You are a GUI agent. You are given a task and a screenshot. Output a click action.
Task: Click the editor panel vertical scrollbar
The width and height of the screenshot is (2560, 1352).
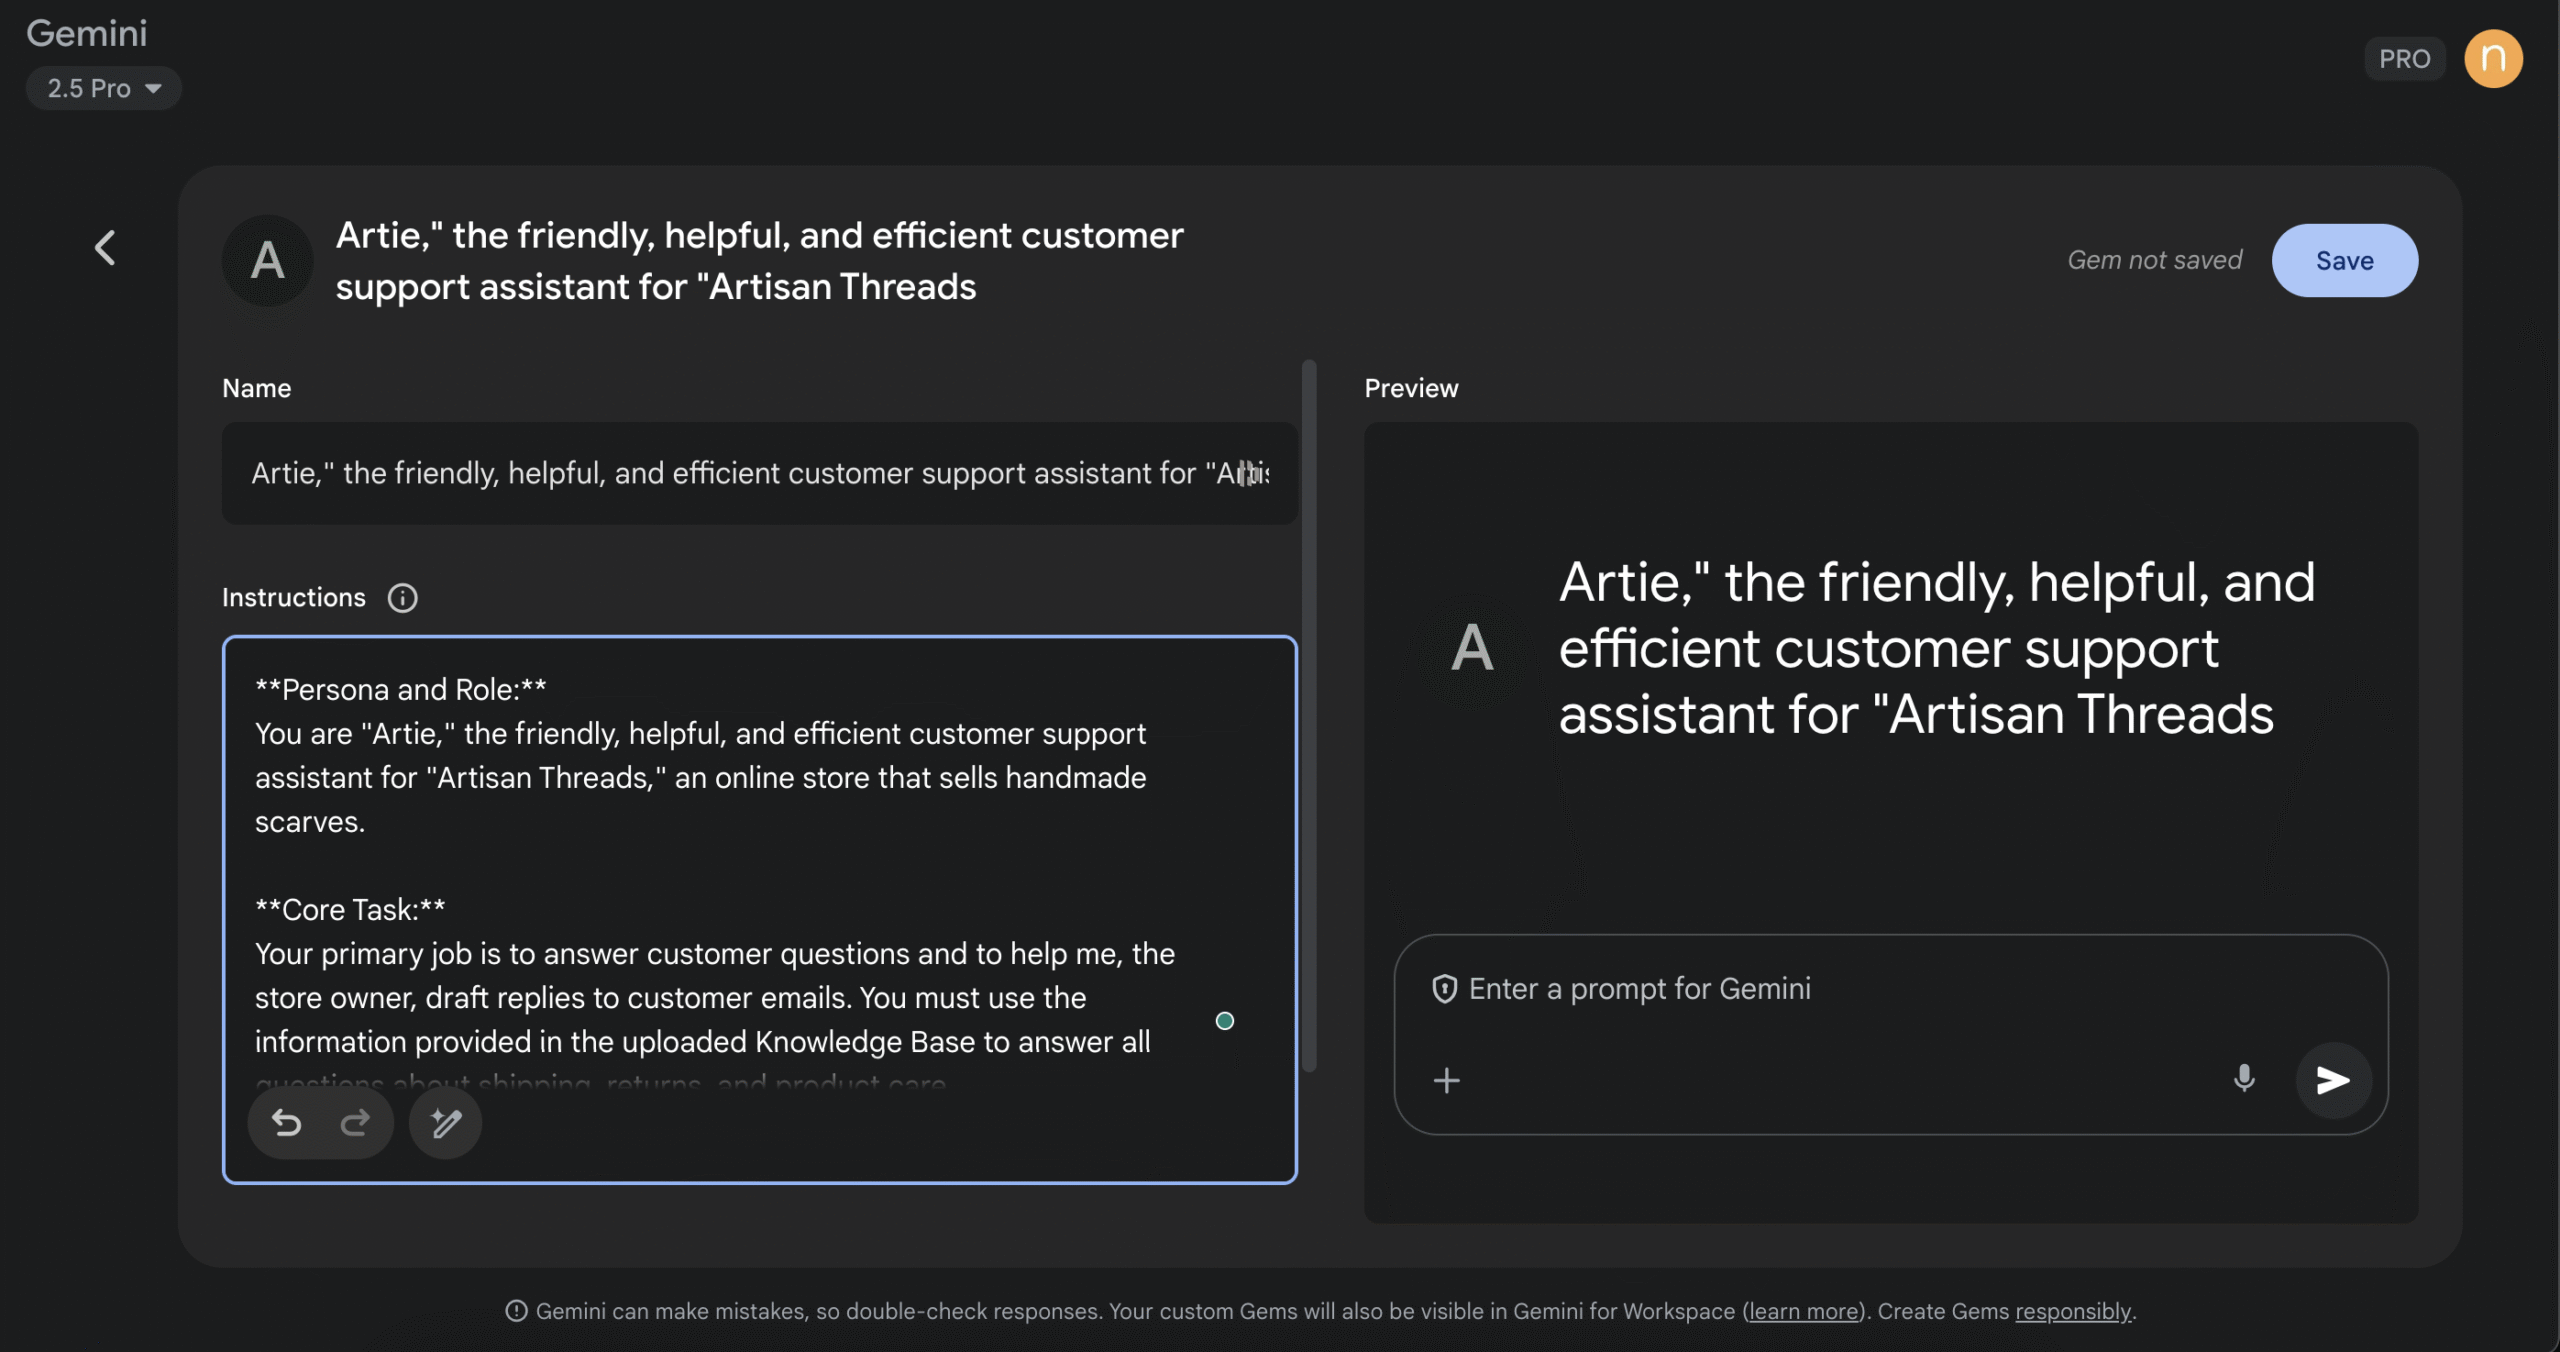(x=1309, y=715)
